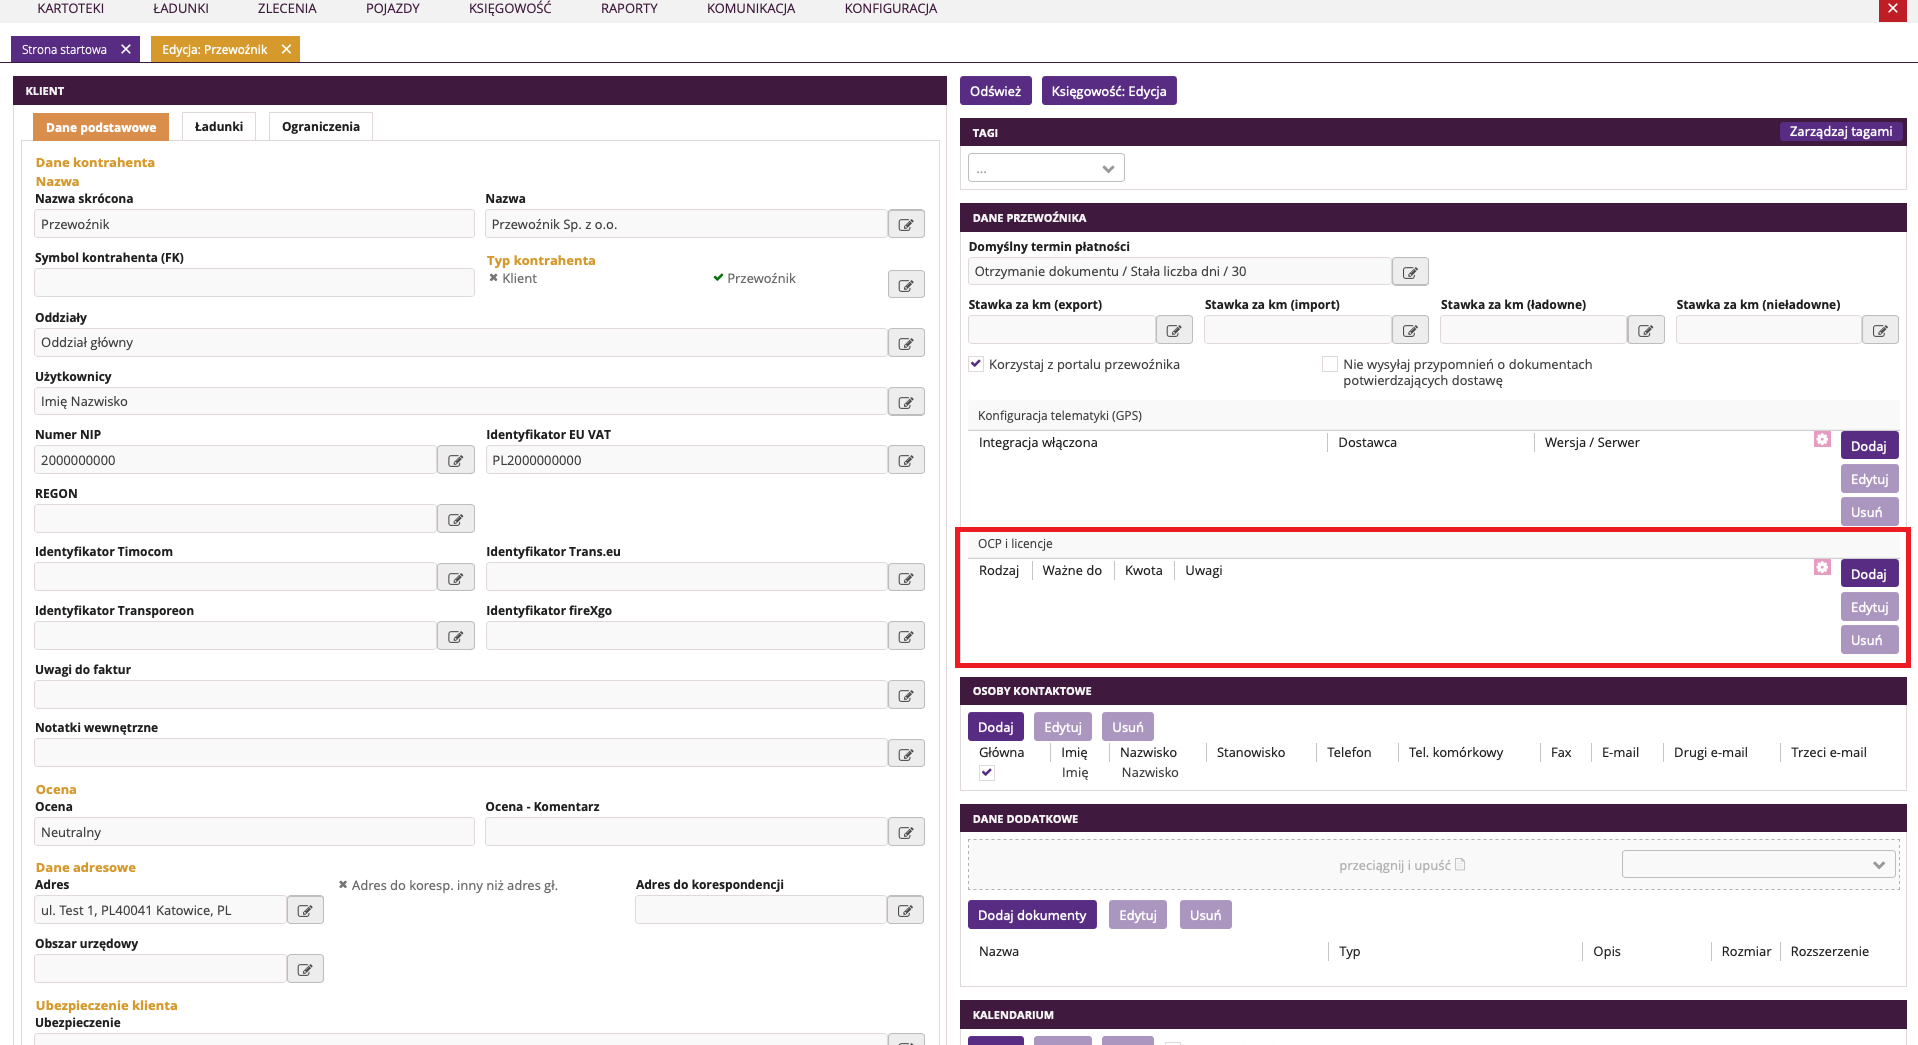
Task: Open edit icon for Oddziały field
Action: point(906,343)
